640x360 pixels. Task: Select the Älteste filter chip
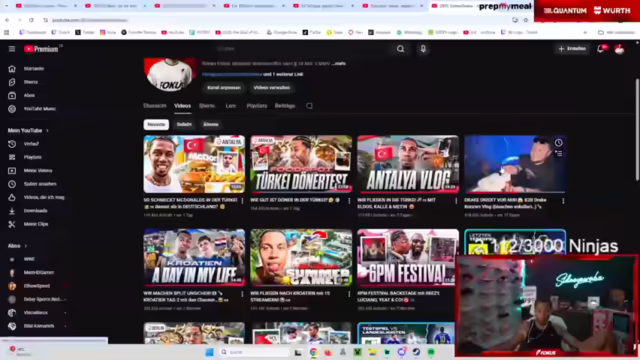pyautogui.click(x=211, y=124)
